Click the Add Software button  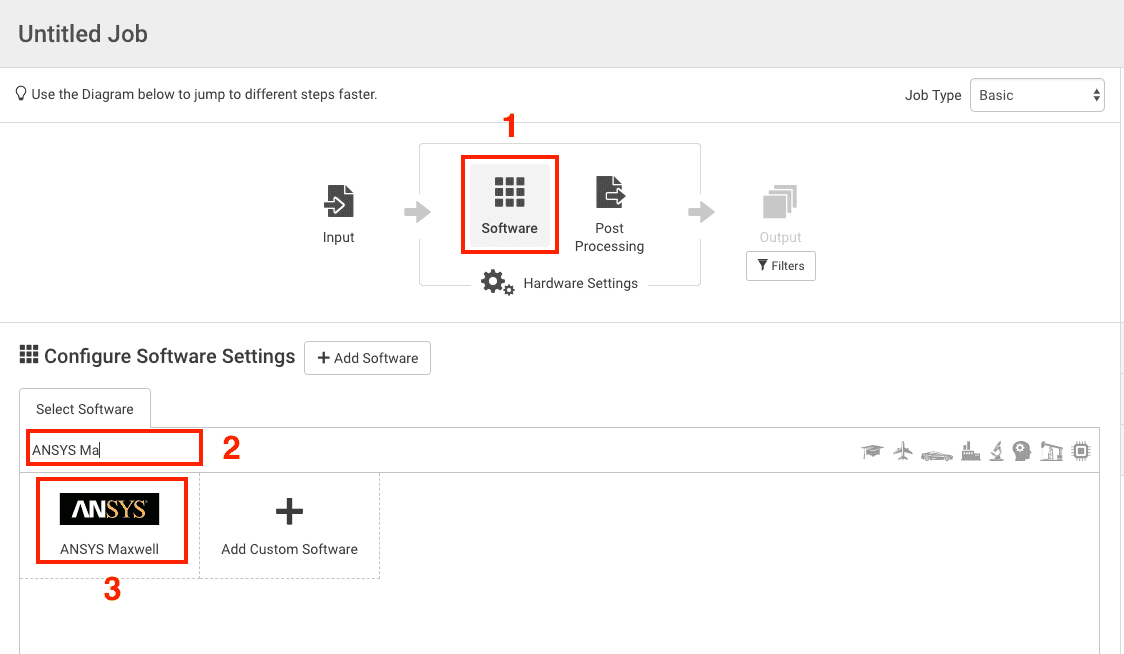click(x=368, y=358)
